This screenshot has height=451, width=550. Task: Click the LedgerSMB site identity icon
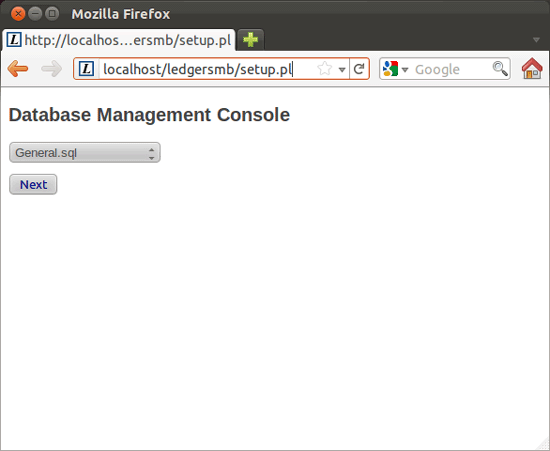tap(86, 69)
